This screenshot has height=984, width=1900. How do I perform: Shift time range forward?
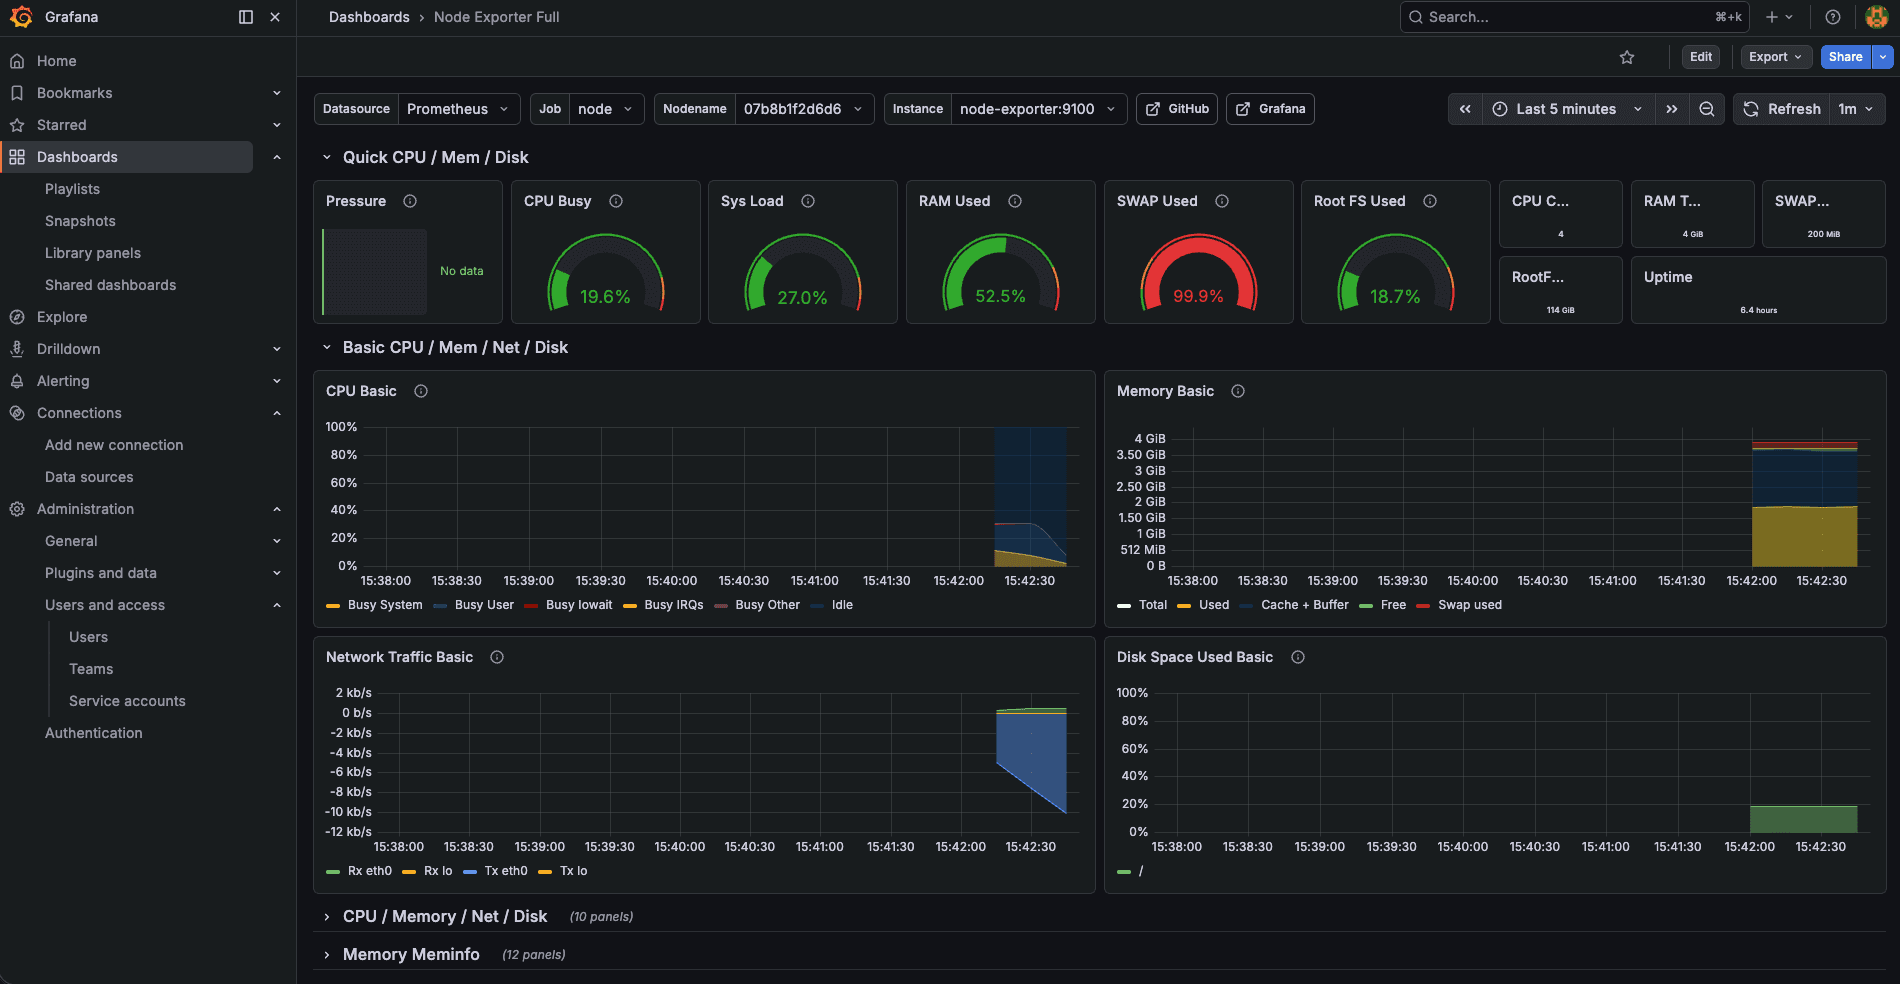[1672, 109]
